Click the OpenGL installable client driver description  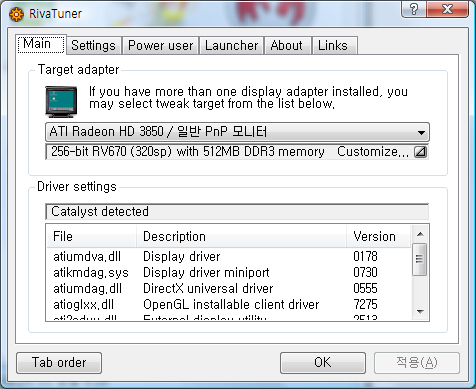point(231,305)
